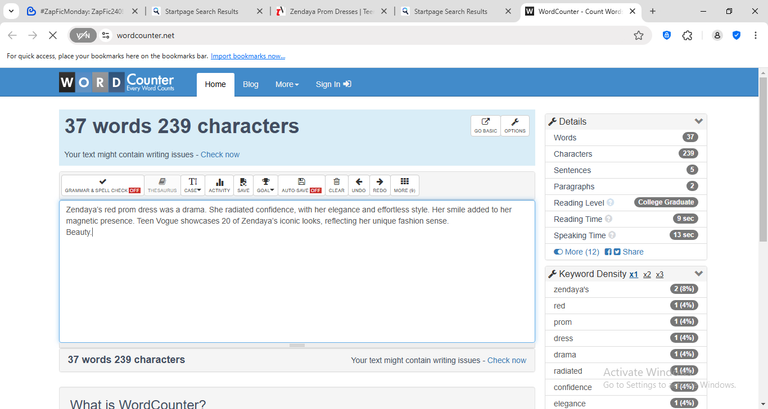Open a new browser tab
The height and width of the screenshot is (409, 768).
[x=652, y=11]
